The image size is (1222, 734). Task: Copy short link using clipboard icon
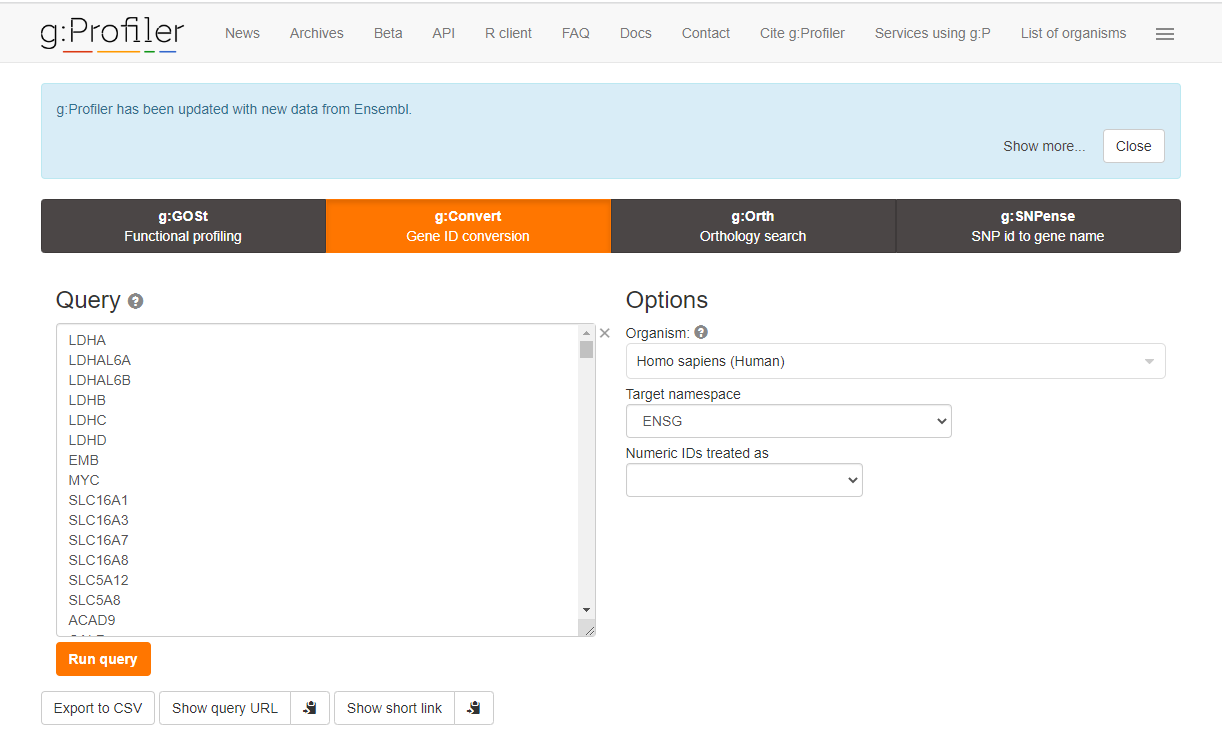(x=474, y=708)
